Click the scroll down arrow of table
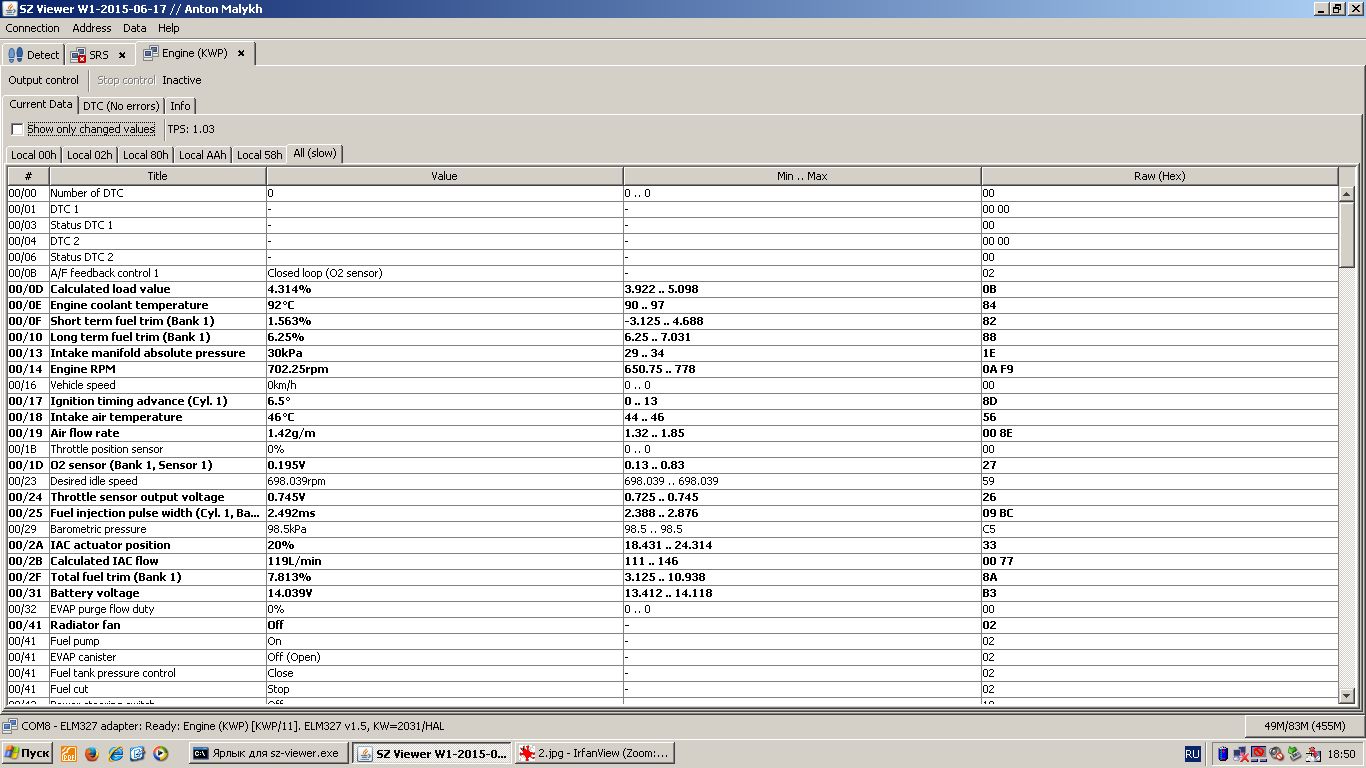 1346,695
